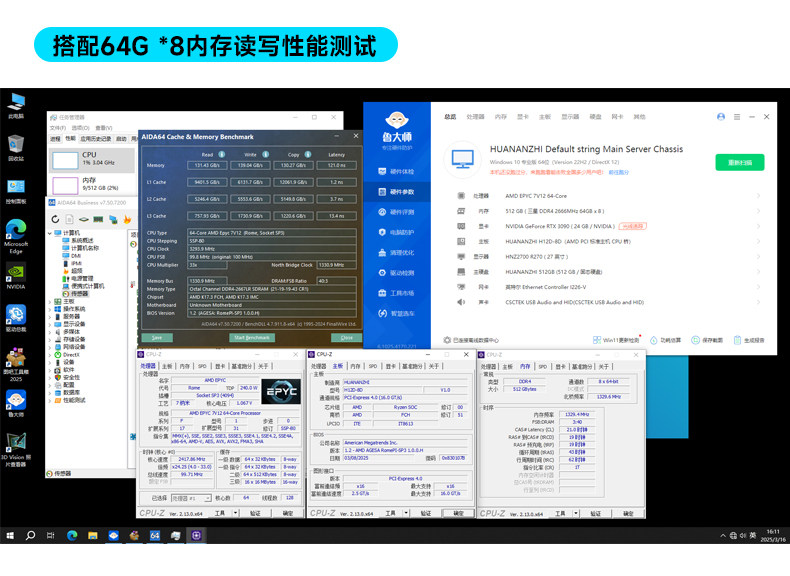The width and height of the screenshot is (790, 576).
Task: Open 工具市场 in Lu Dashi sidebar
Action: point(397,293)
